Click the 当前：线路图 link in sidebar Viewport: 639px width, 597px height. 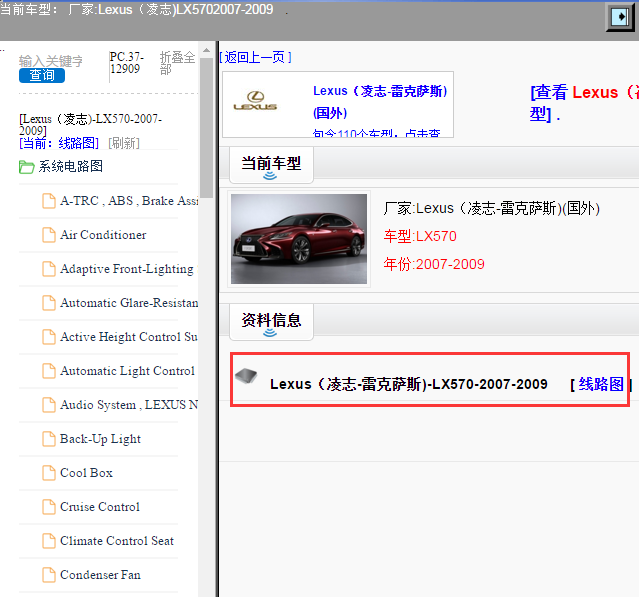[59, 143]
